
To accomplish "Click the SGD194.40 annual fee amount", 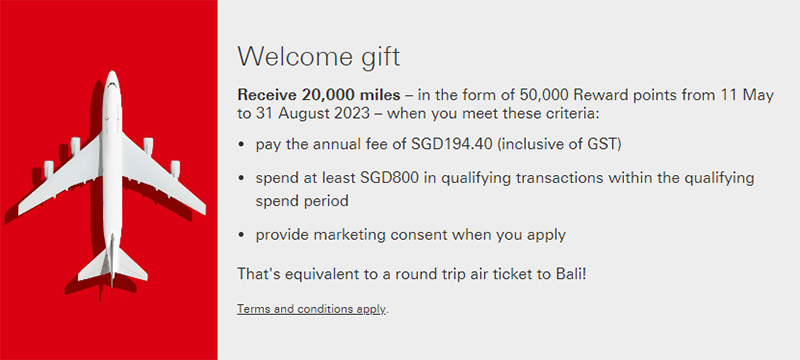I will point(451,144).
